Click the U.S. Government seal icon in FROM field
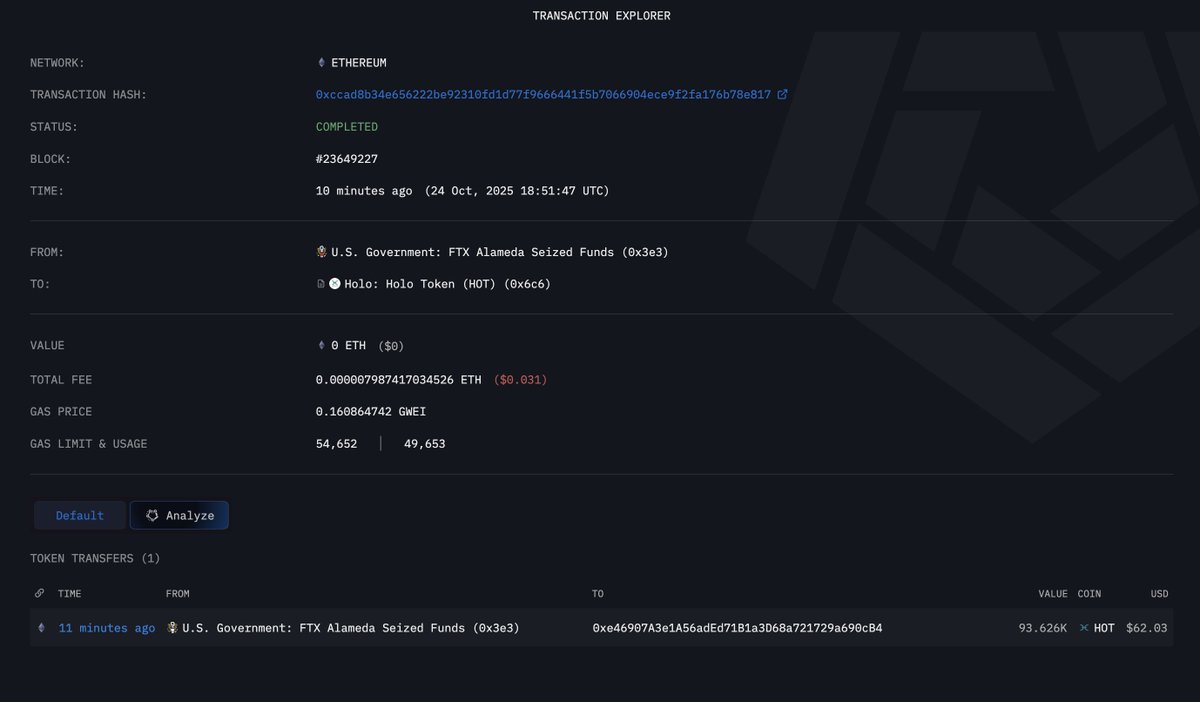The width and height of the screenshot is (1200, 702). point(321,252)
